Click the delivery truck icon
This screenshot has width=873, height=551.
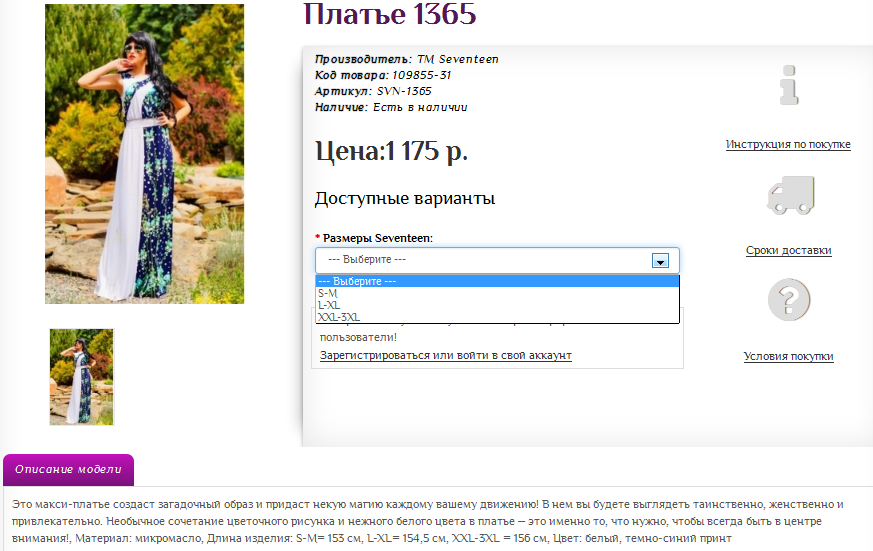789,195
